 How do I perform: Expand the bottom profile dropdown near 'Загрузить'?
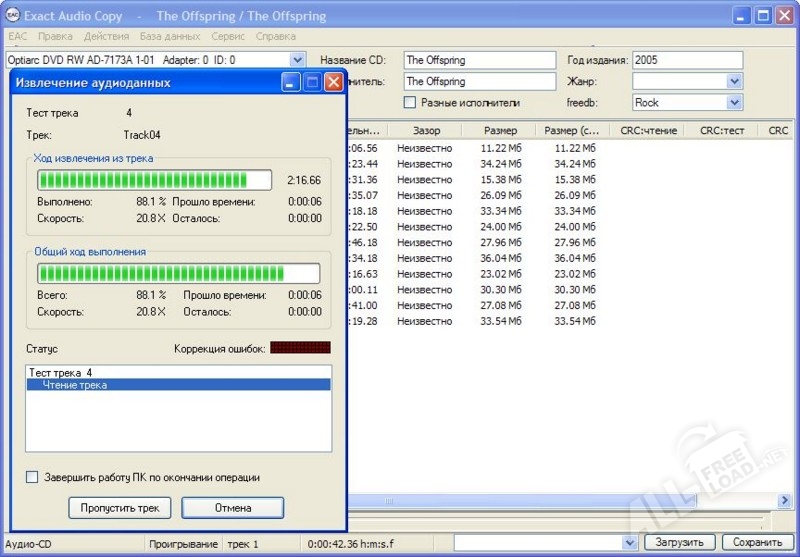[x=630, y=543]
